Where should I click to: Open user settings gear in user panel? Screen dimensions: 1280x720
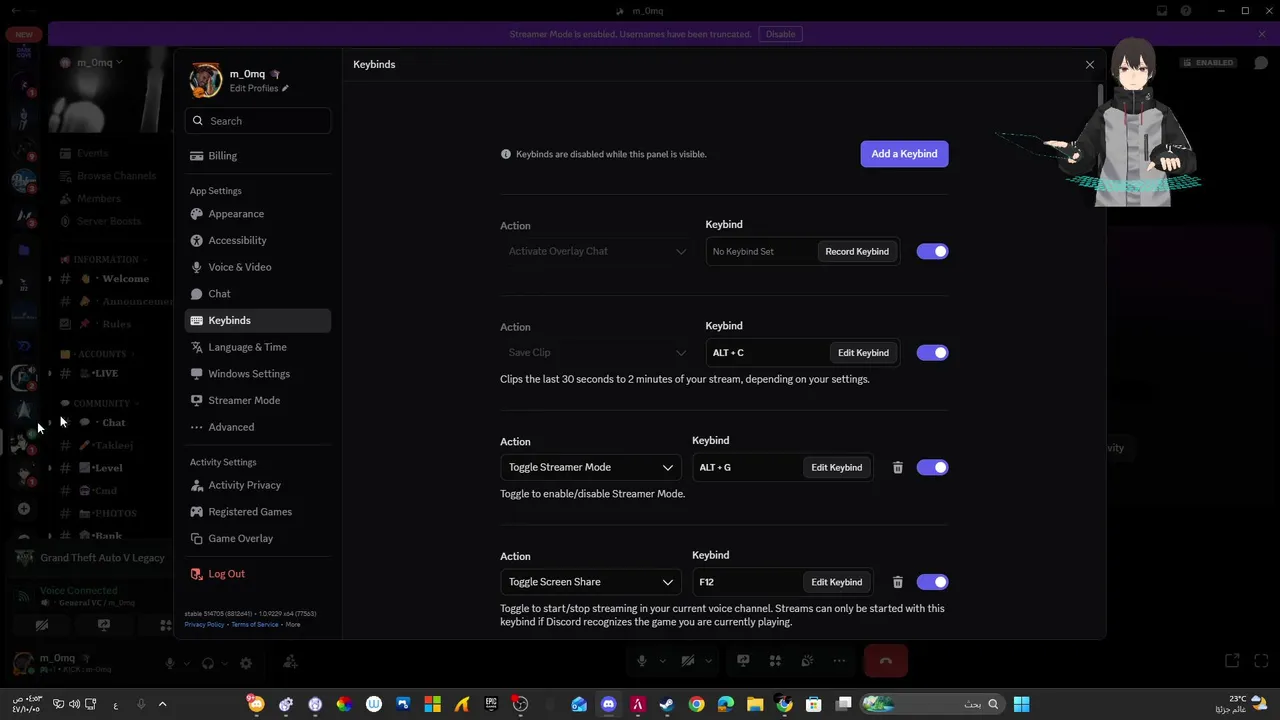pos(246,663)
